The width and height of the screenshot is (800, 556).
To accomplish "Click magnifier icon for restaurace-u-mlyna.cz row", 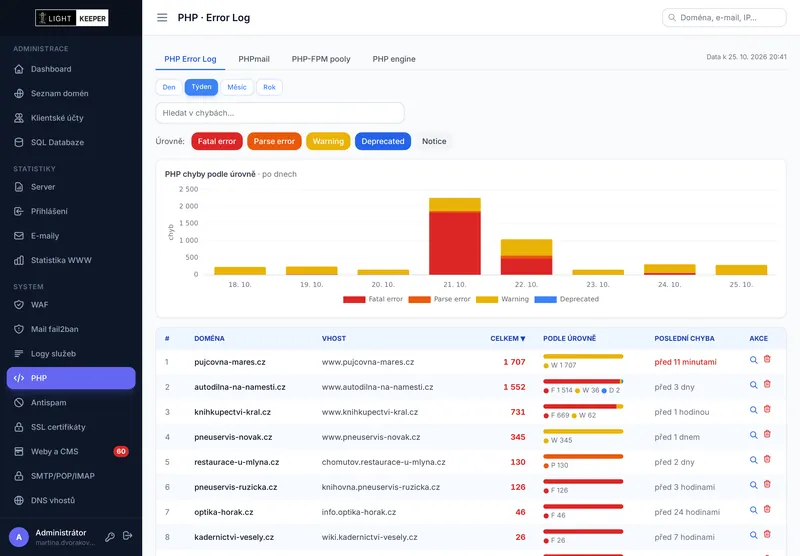I will 753,460.
